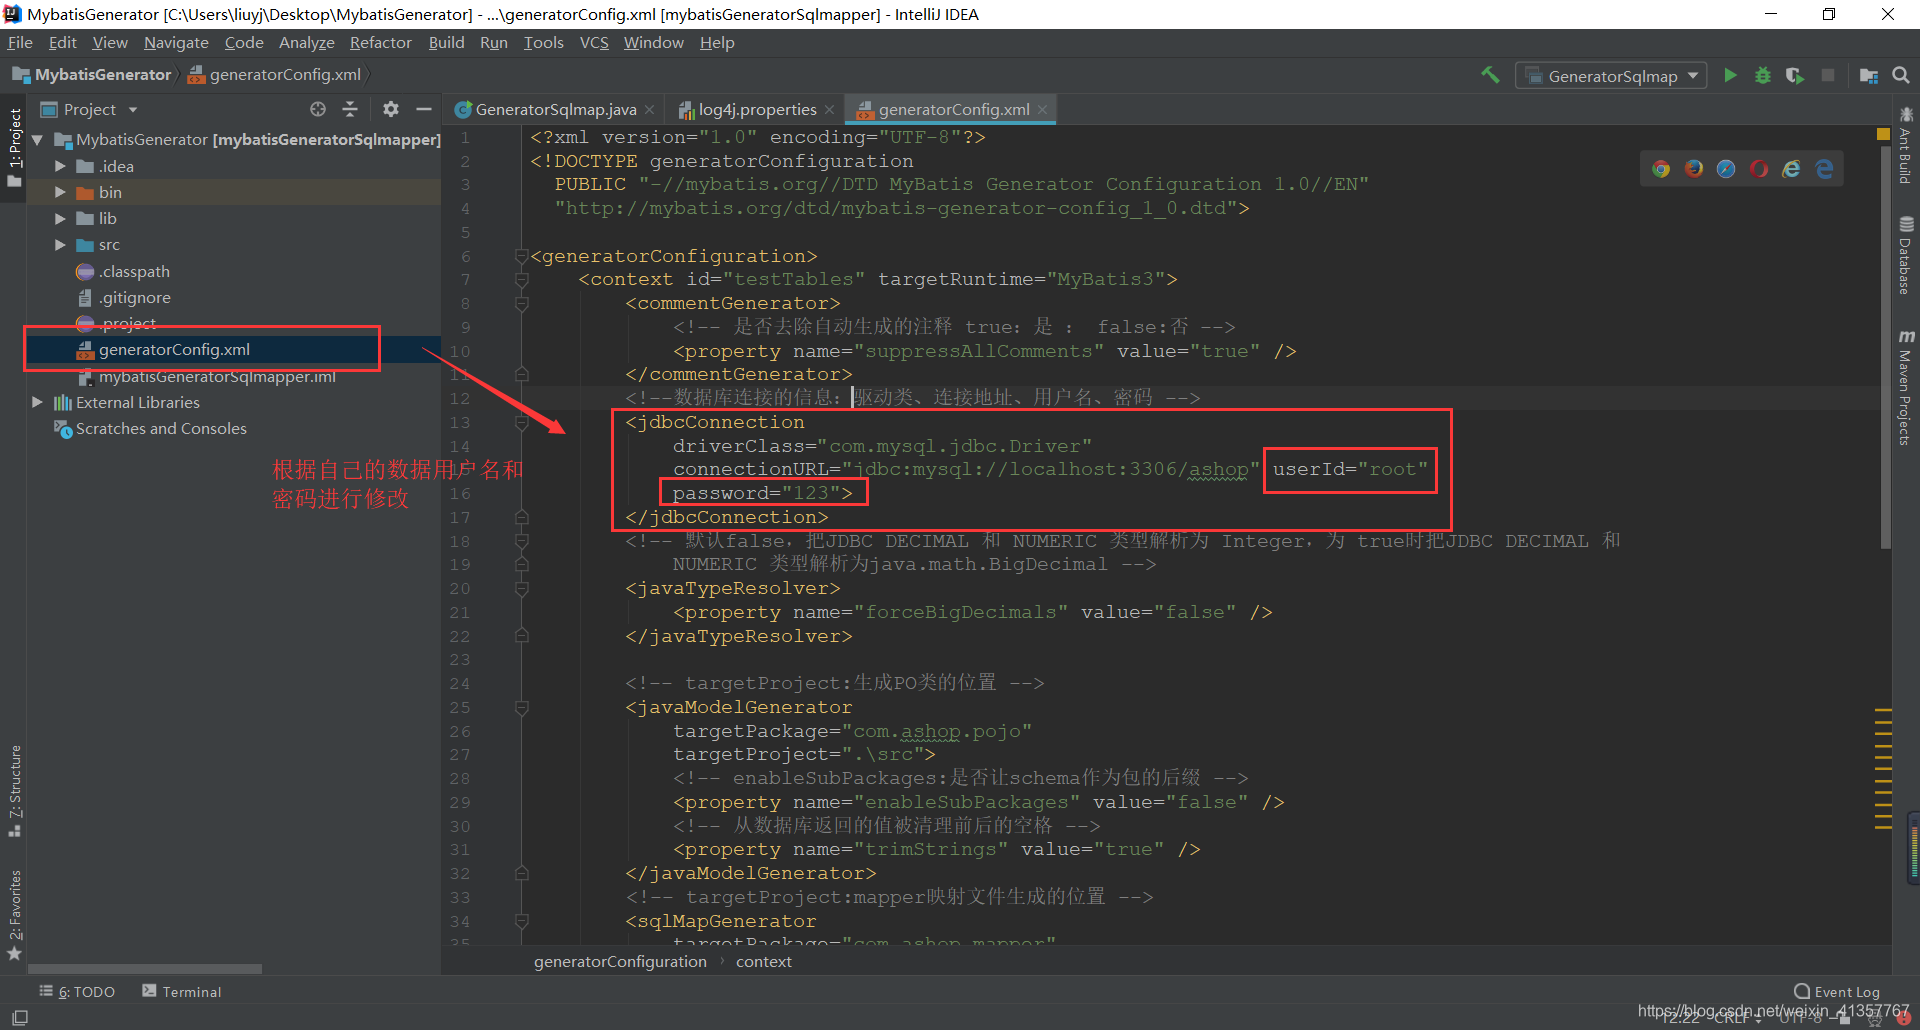Collapse all nodes in Project panel

point(350,109)
